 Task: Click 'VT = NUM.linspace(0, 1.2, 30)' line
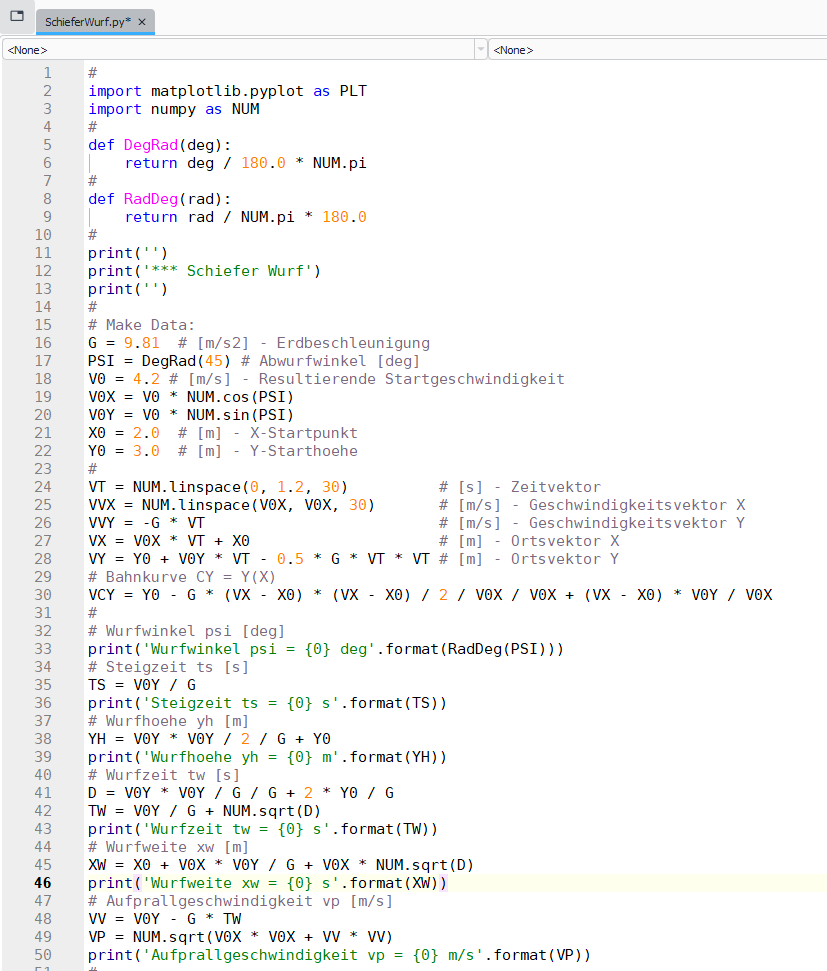click(218, 487)
